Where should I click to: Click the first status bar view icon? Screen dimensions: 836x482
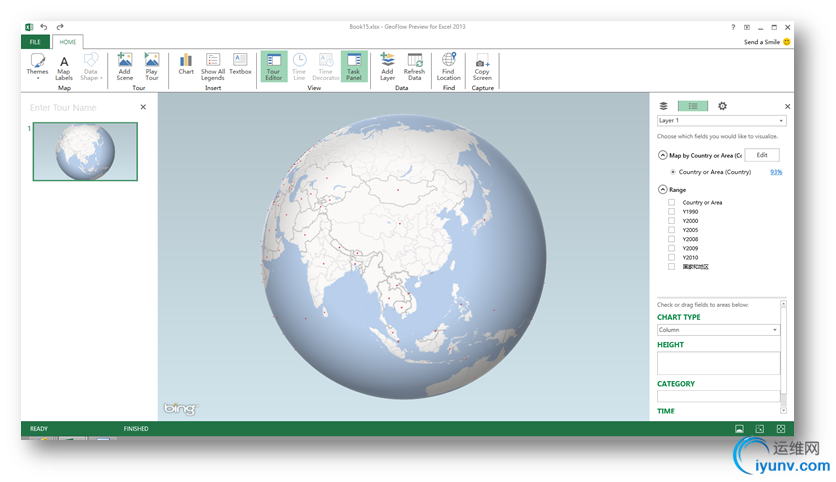point(739,429)
